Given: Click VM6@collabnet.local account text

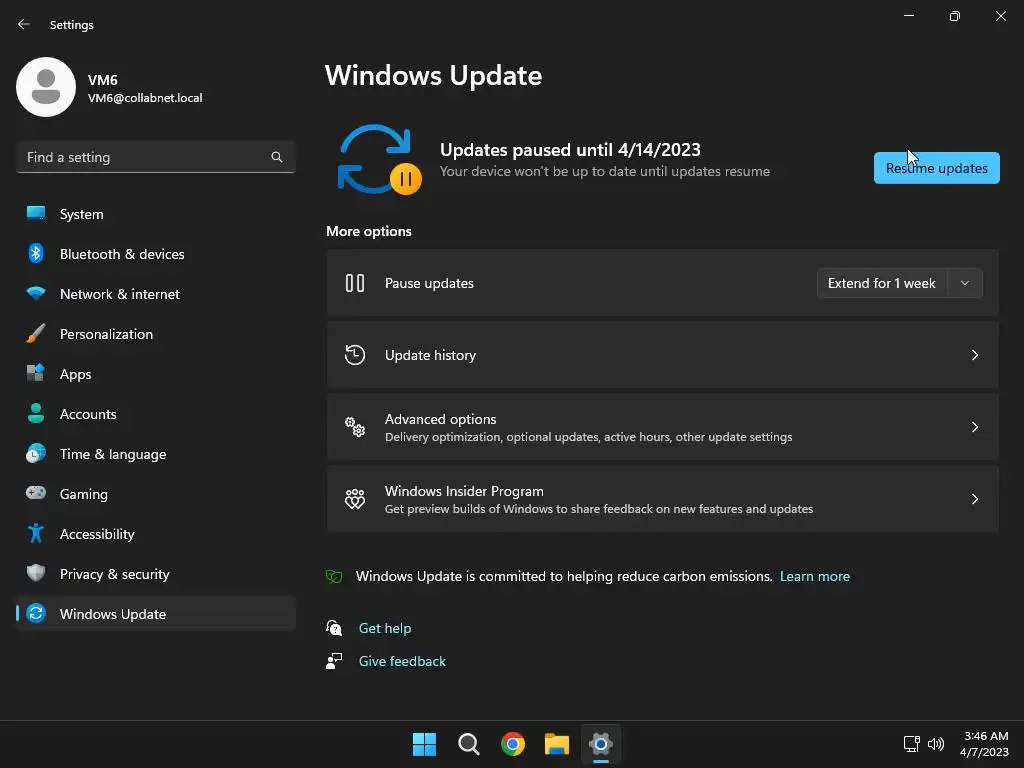Looking at the screenshot, I should click(145, 98).
